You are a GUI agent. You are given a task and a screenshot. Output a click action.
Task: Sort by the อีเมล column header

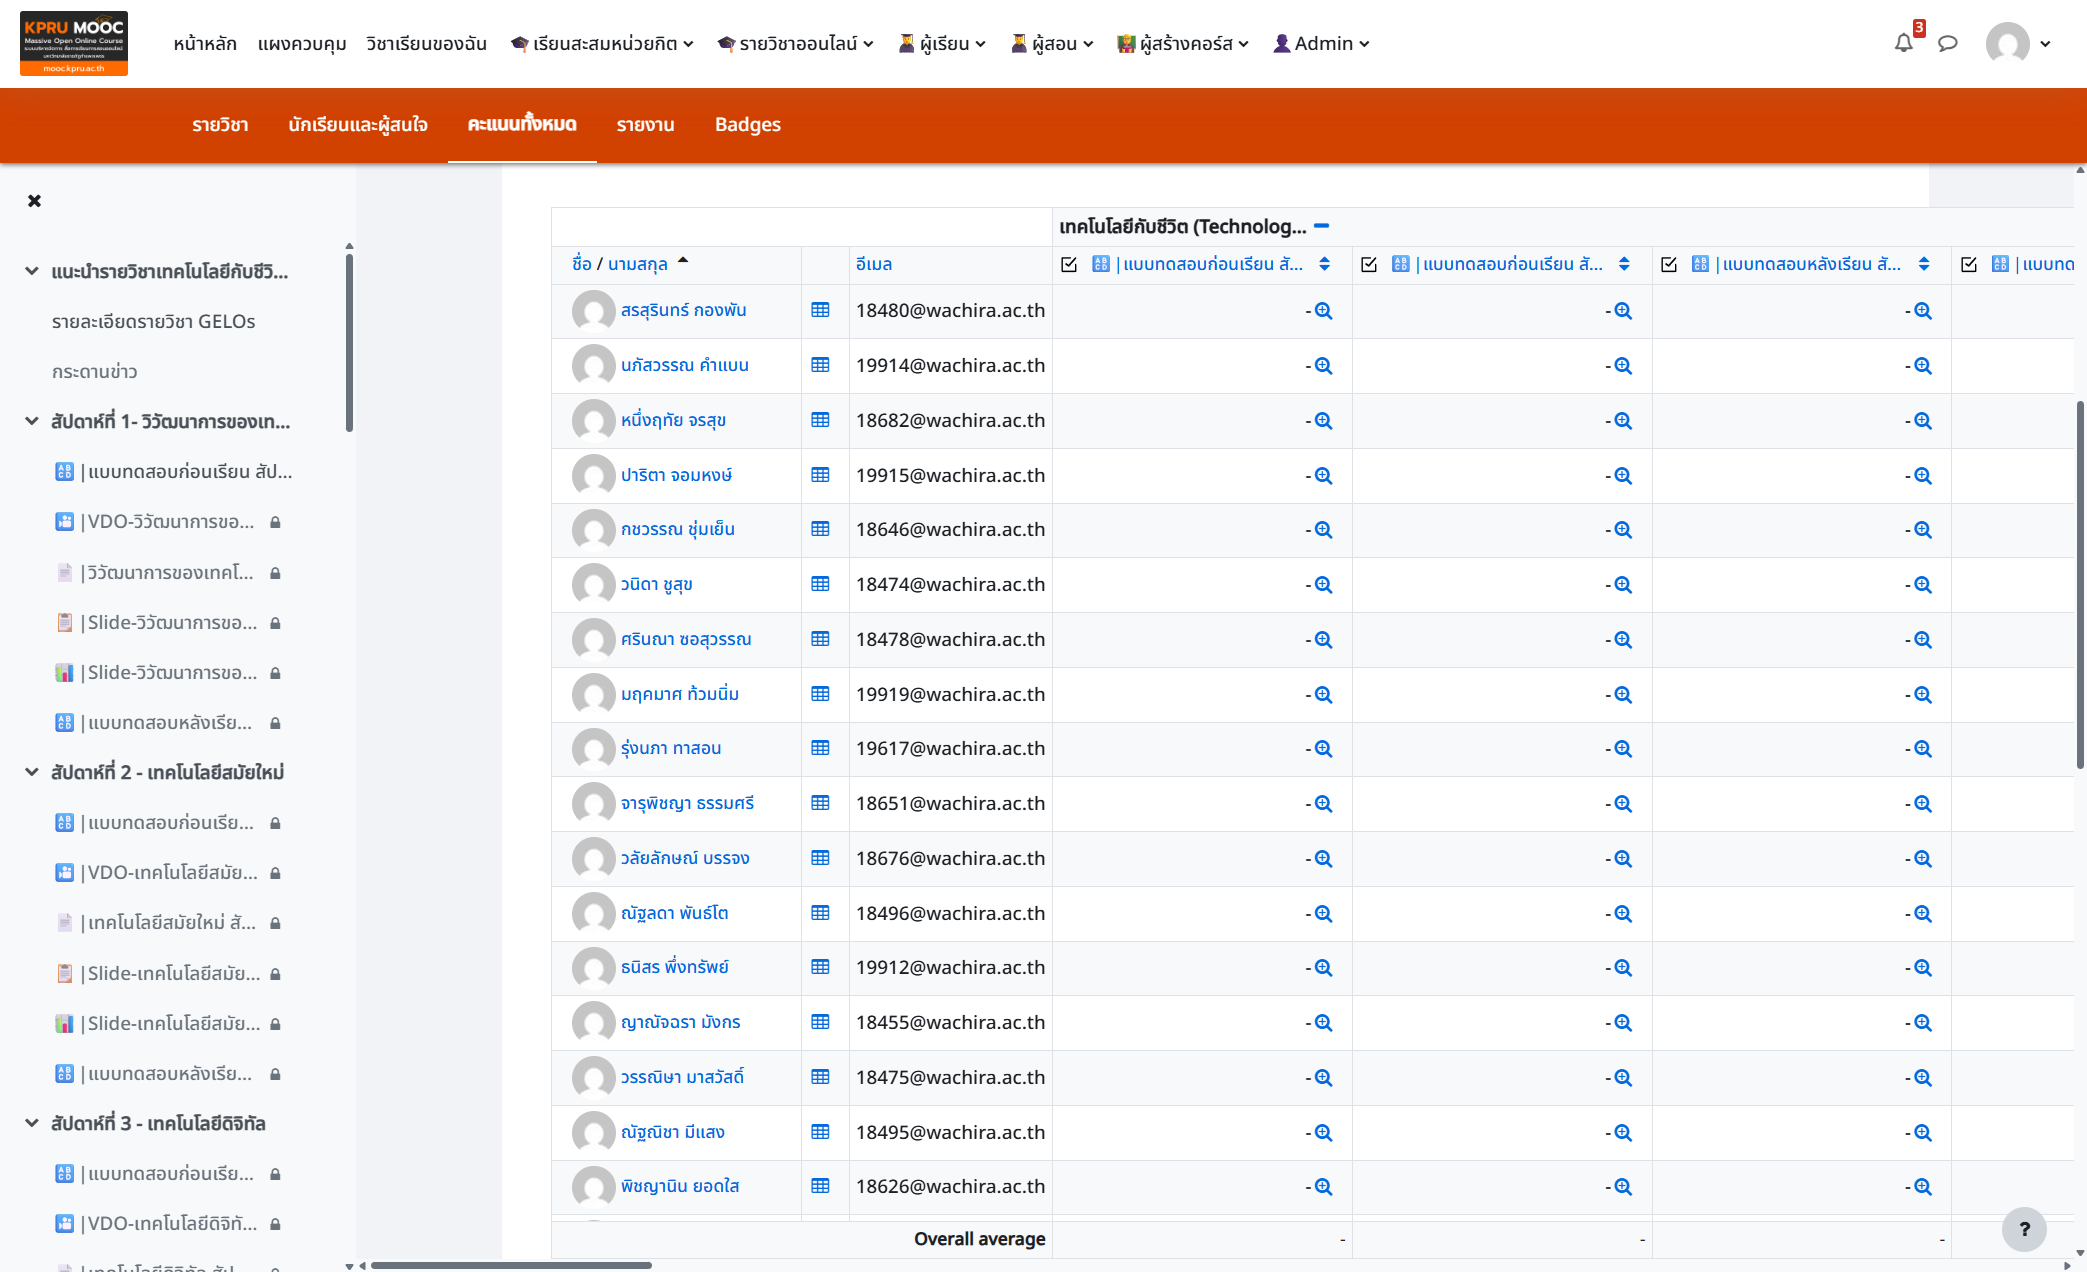pos(874,264)
